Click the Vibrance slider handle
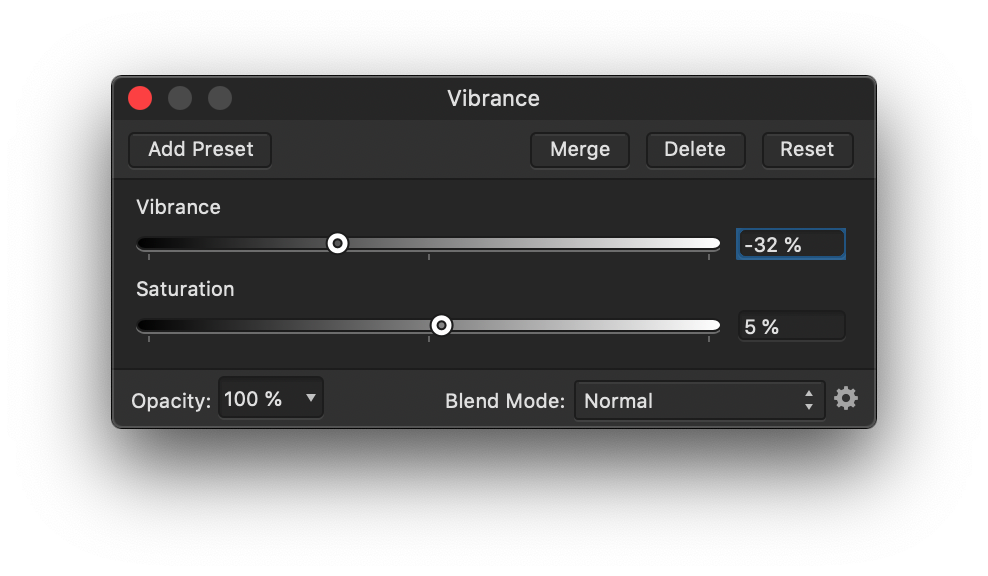Screen dimensions: 988x576 pos(338,244)
